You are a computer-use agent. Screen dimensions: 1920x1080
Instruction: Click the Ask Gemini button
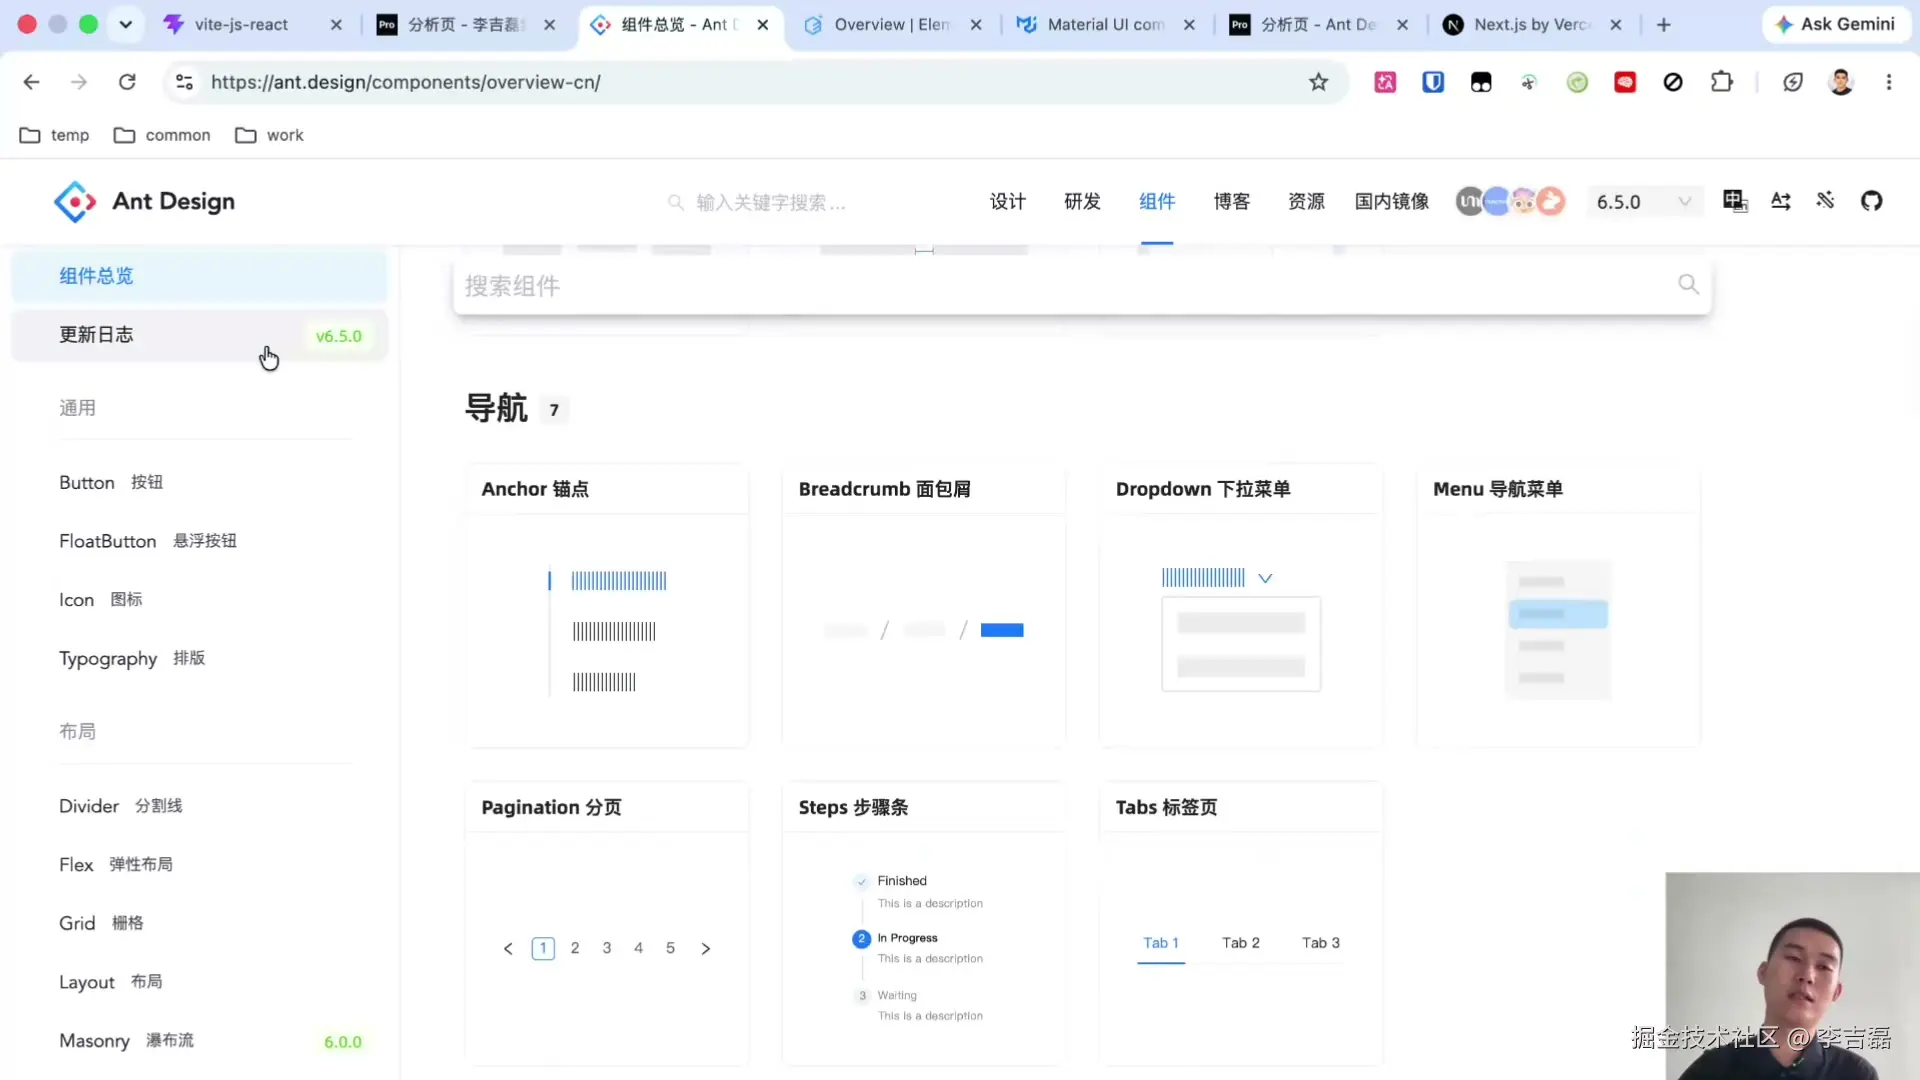point(1836,24)
